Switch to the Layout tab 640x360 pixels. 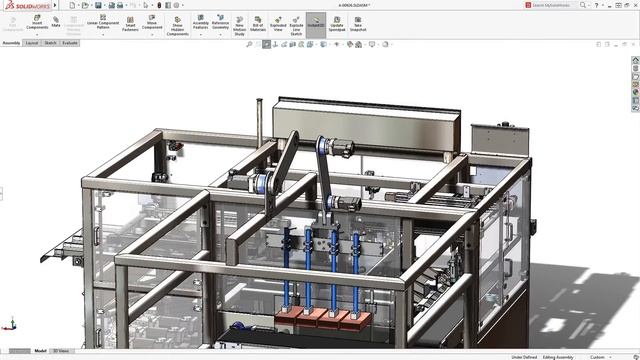click(x=32, y=43)
